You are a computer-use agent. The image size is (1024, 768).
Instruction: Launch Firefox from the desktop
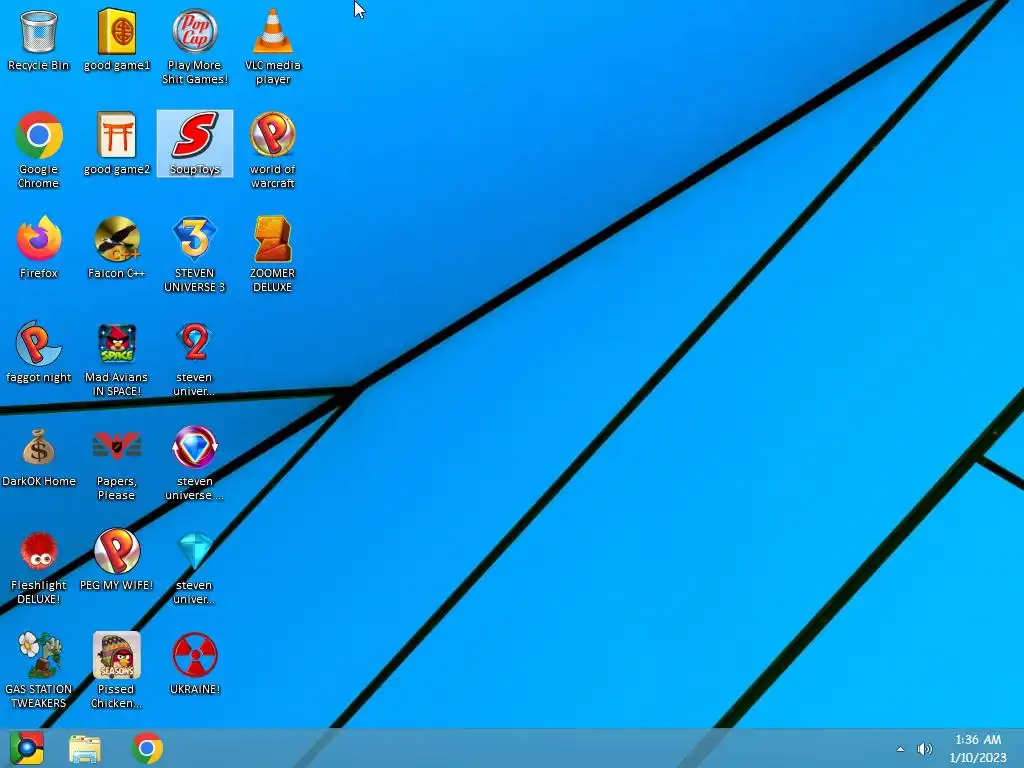(39, 248)
